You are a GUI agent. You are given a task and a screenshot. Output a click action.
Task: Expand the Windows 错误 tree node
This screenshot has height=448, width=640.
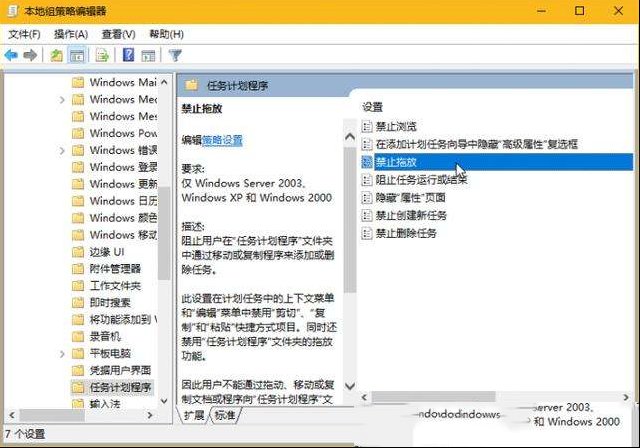pyautogui.click(x=62, y=151)
